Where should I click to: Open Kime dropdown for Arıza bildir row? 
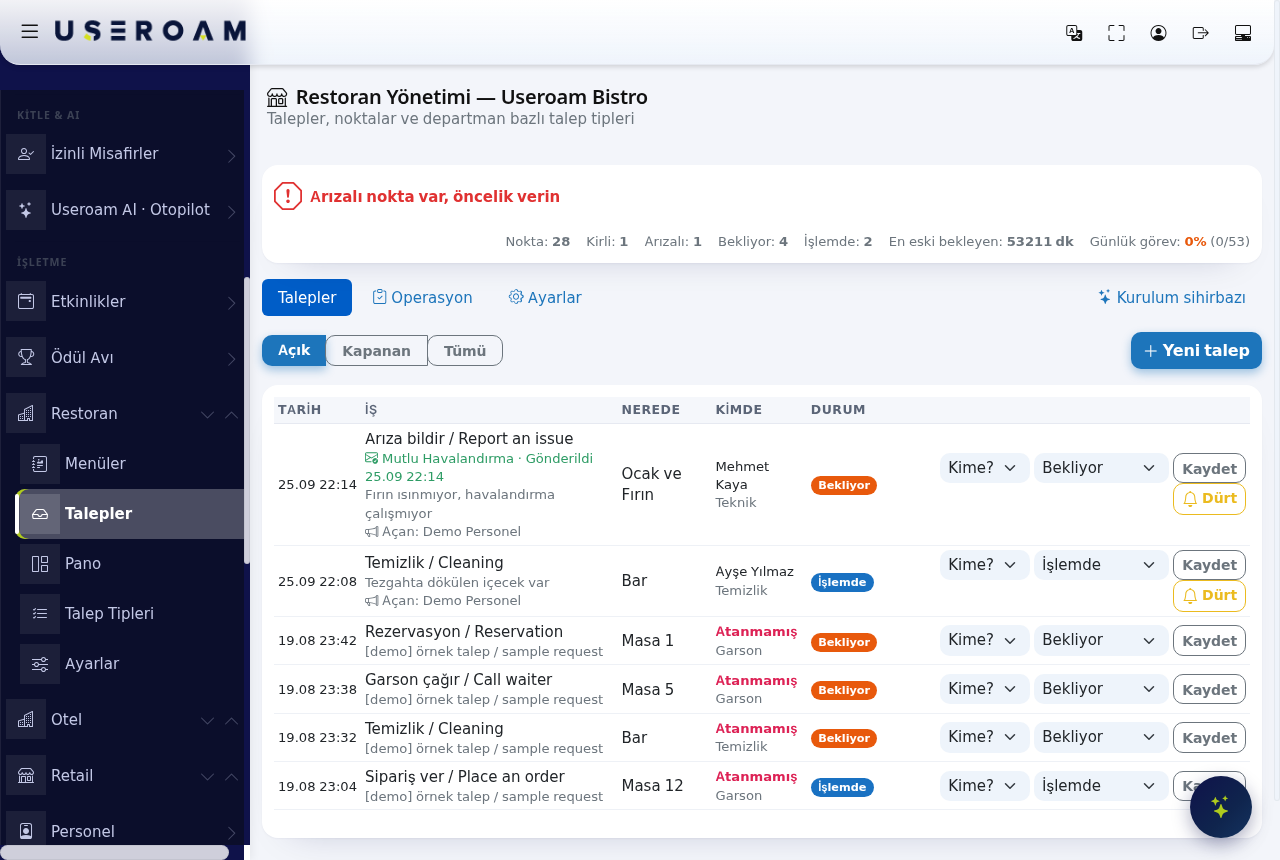pyautogui.click(x=984, y=468)
